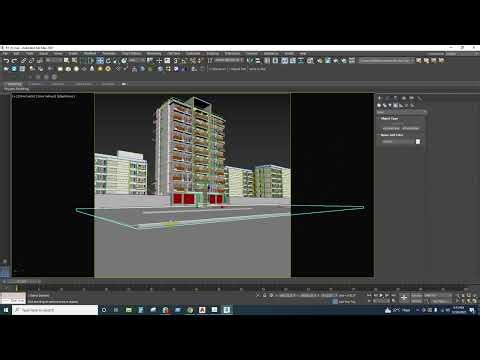Open the Selected key filter dropdown
The height and width of the screenshot is (360, 480).
(x=439, y=295)
